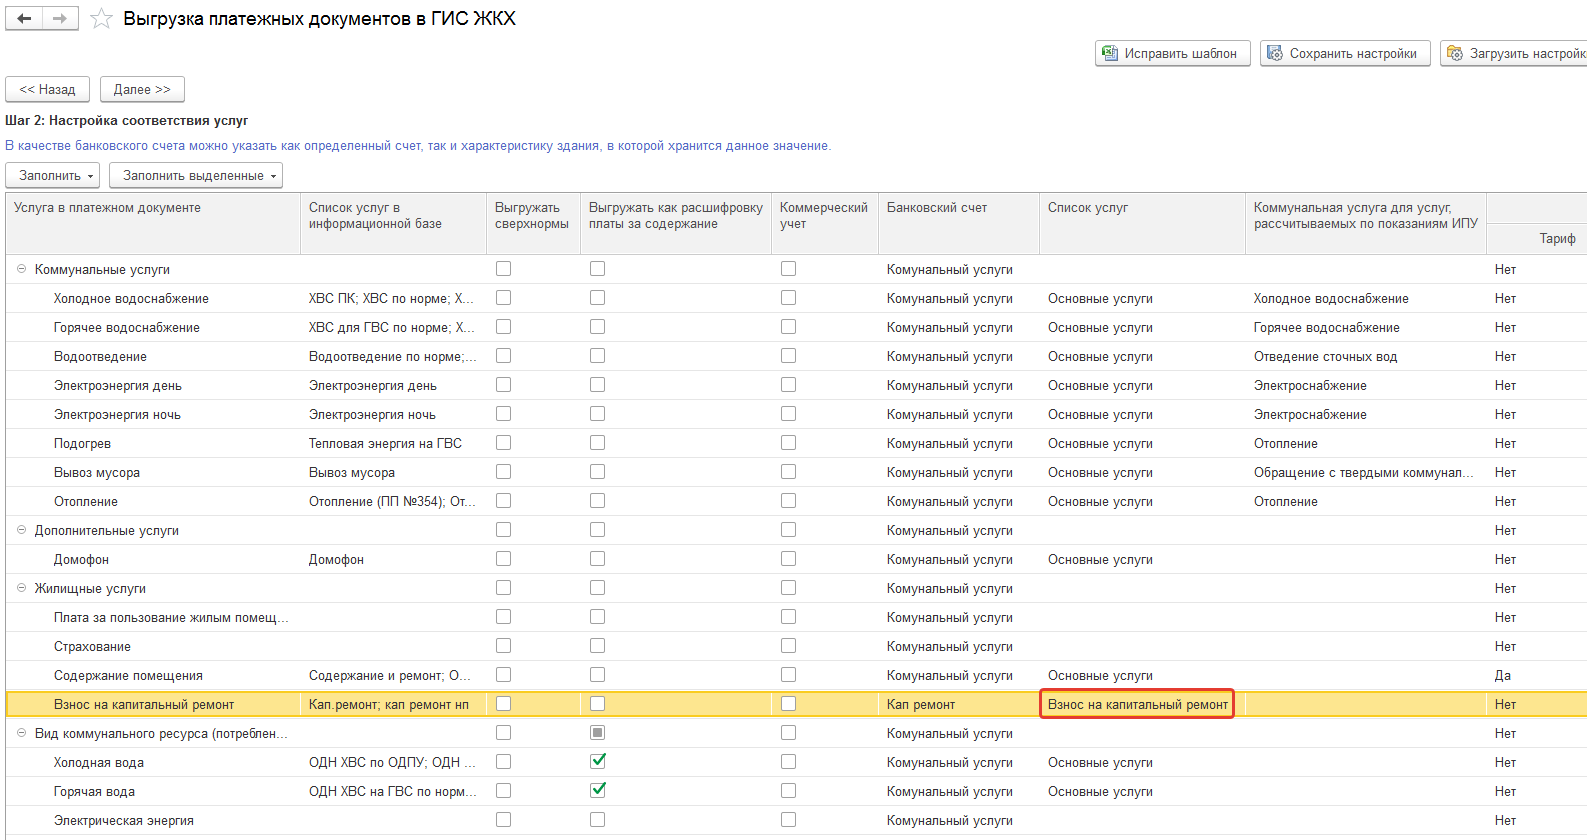
Task: Click the Исправить шаблон button
Action: pos(1172,53)
